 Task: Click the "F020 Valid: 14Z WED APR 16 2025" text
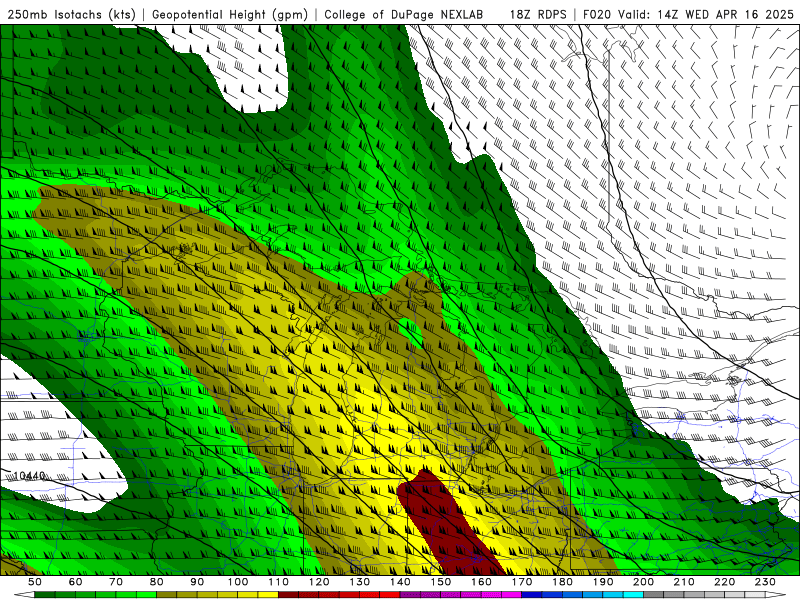pos(688,14)
